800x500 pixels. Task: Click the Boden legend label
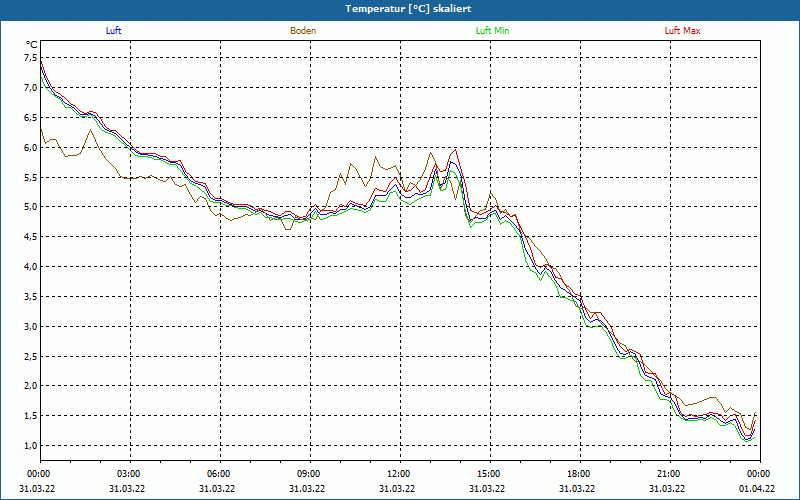(303, 31)
